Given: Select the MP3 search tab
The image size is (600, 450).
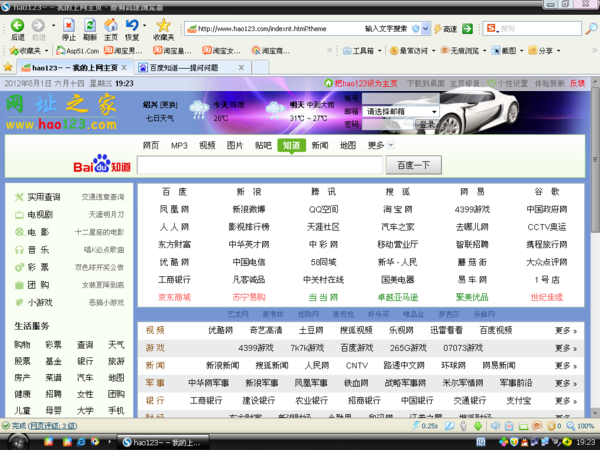Looking at the screenshot, I should pos(179,145).
